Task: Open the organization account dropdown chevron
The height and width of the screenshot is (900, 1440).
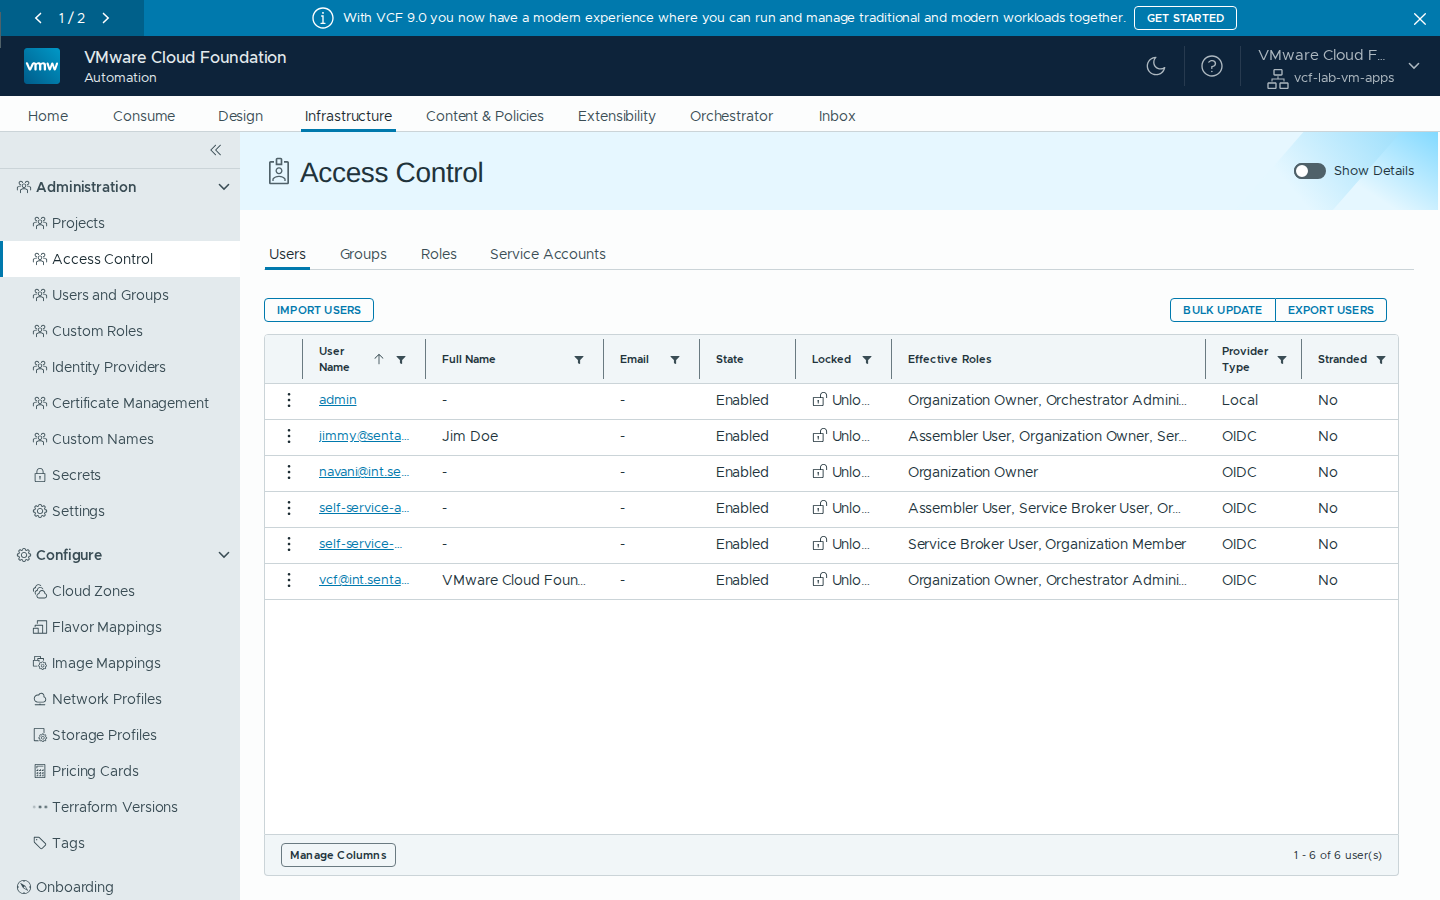Action: pyautogui.click(x=1414, y=66)
